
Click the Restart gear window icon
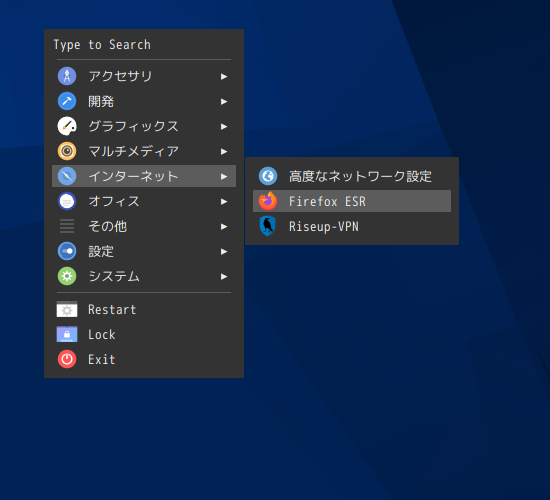pos(67,309)
